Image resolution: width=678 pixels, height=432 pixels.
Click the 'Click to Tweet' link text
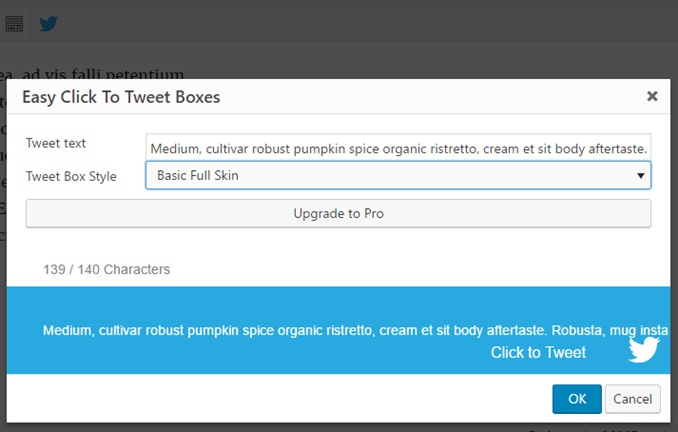click(538, 352)
